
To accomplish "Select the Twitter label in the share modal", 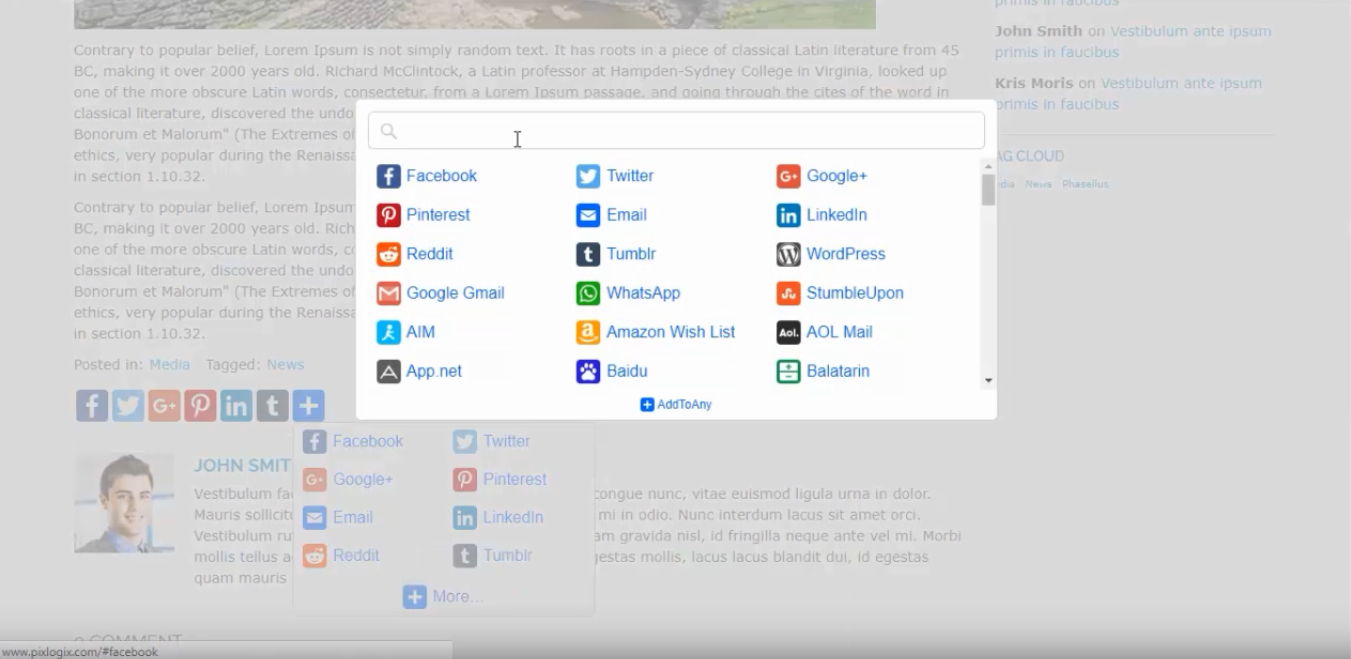I will coord(630,176).
